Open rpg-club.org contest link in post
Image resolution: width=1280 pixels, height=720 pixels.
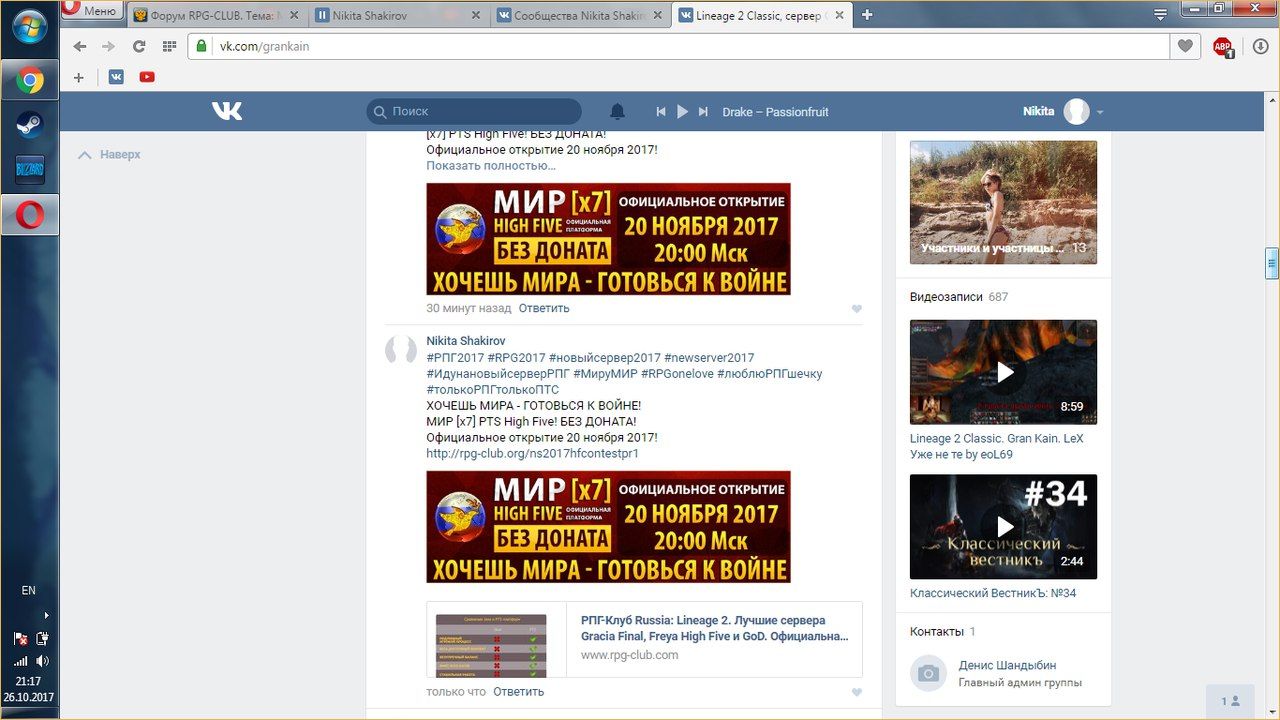pyautogui.click(x=532, y=454)
